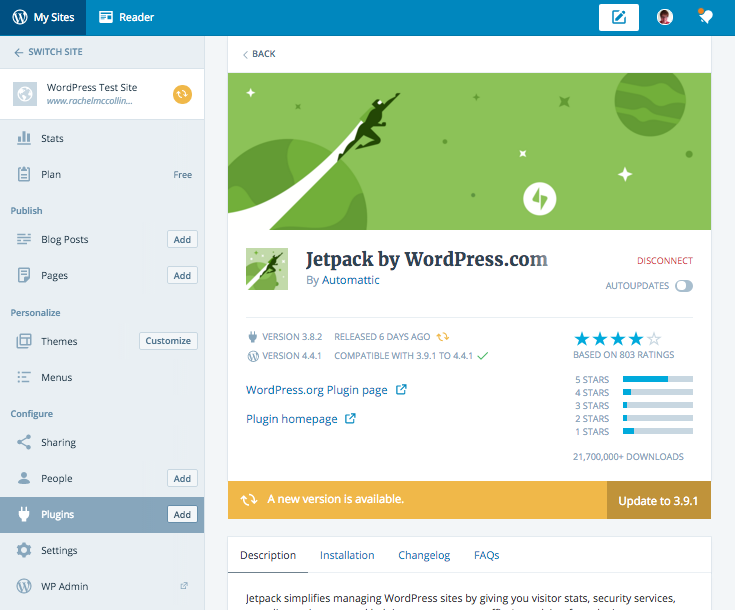The height and width of the screenshot is (610, 735).
Task: Click the Menus list icon
Action: click(24, 377)
